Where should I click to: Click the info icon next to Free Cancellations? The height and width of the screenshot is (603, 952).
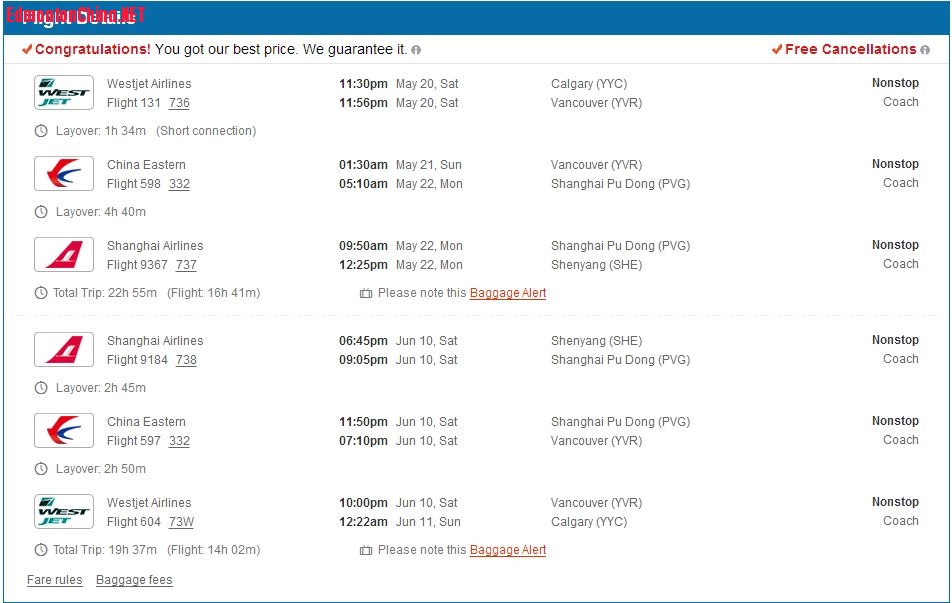click(925, 50)
